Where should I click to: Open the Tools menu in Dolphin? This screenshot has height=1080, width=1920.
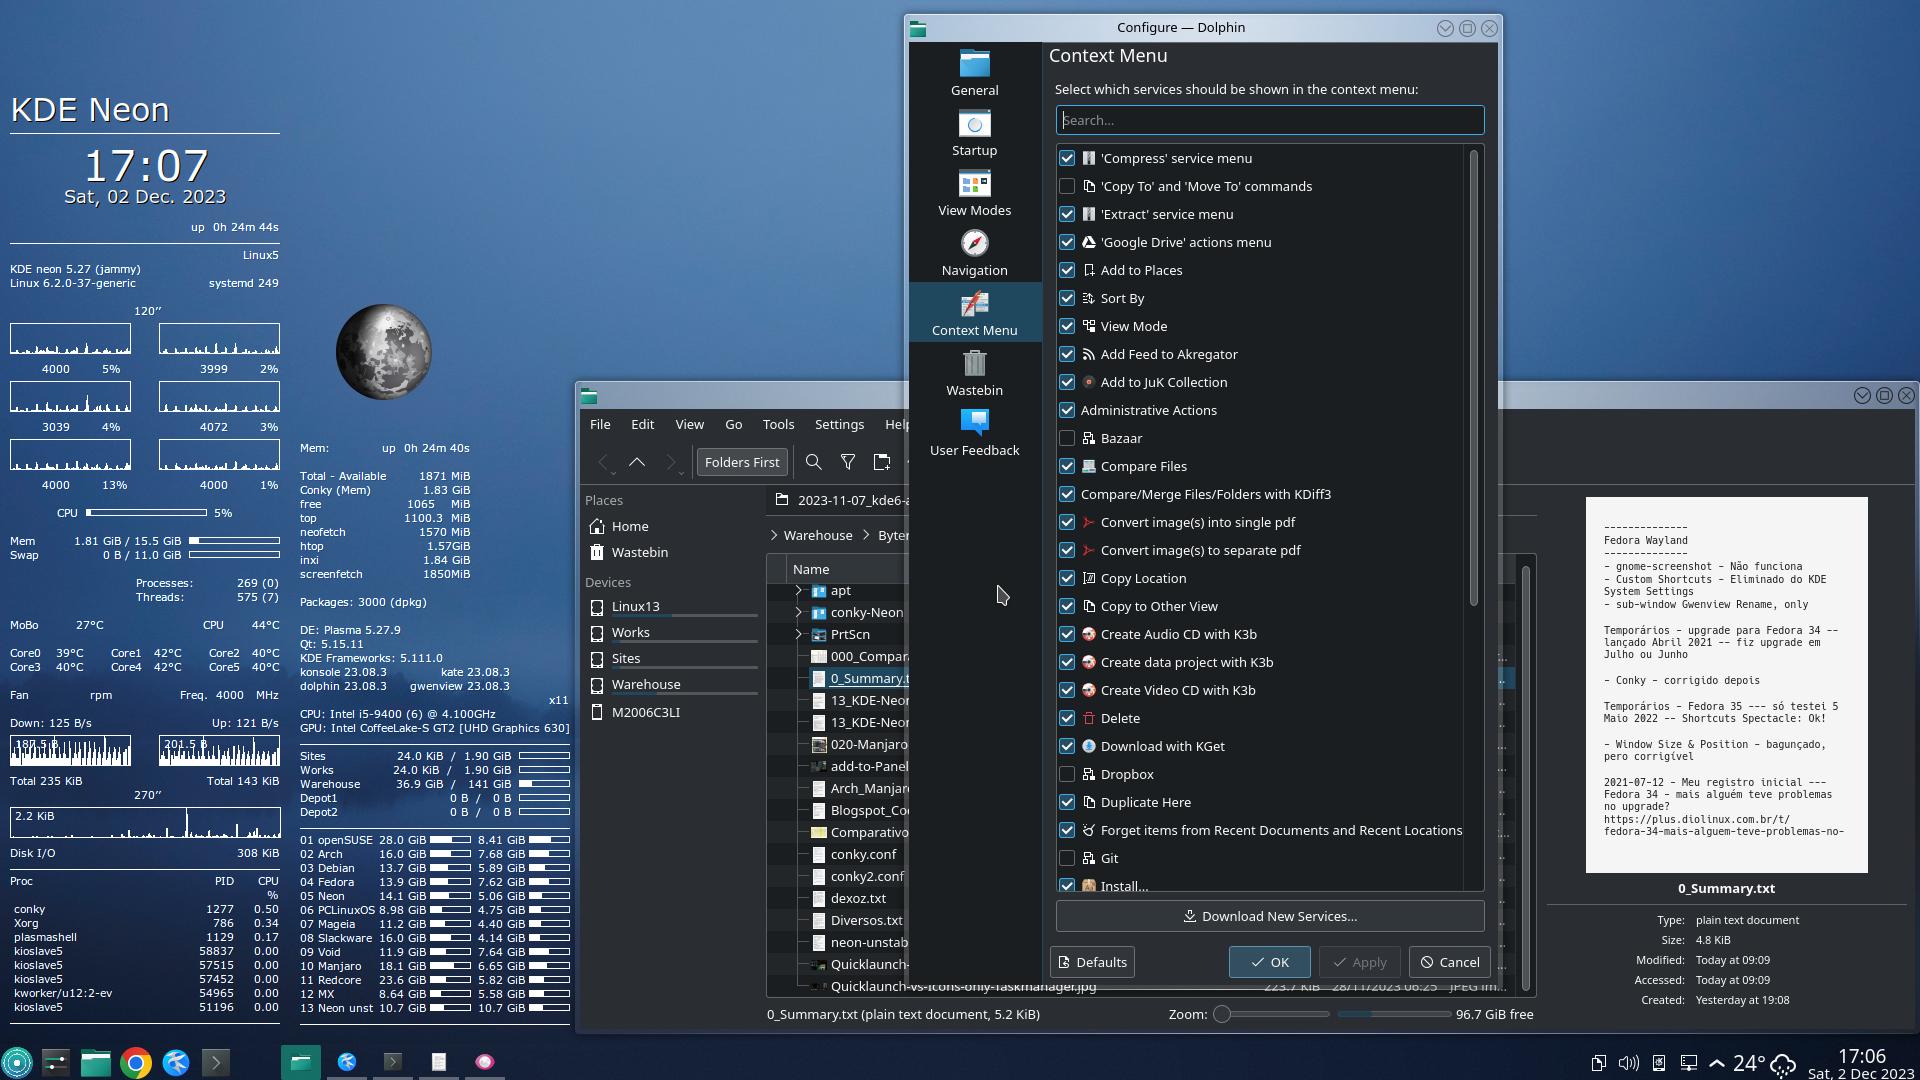(778, 425)
